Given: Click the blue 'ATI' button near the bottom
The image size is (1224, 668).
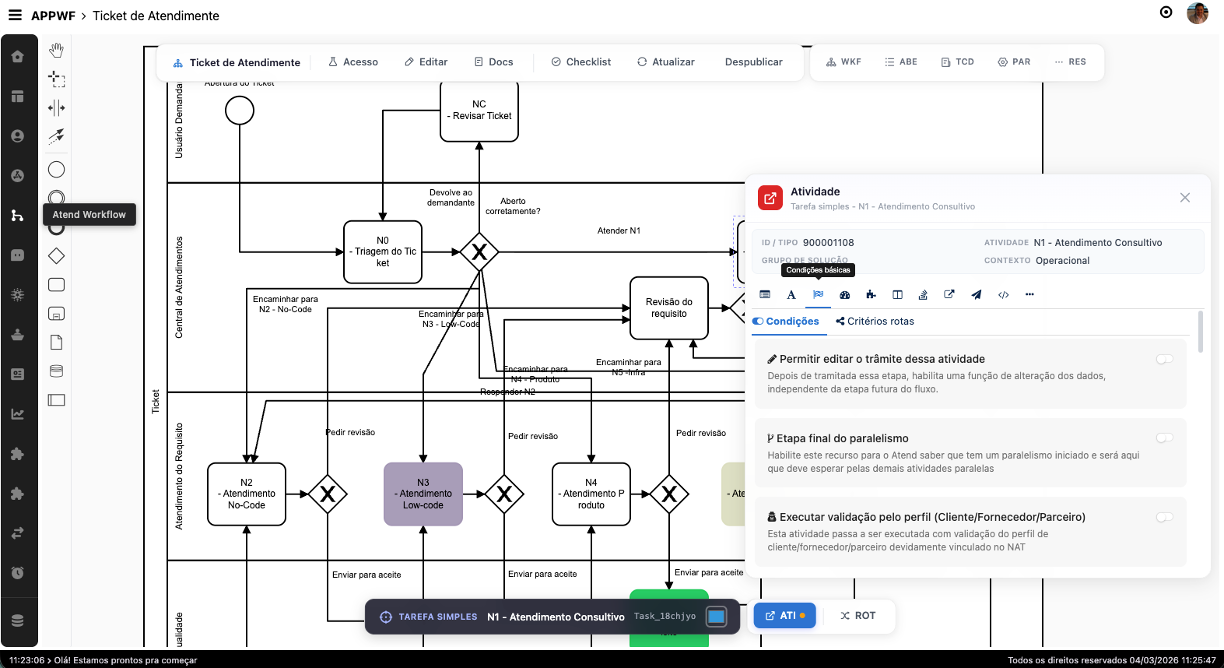Looking at the screenshot, I should [784, 615].
